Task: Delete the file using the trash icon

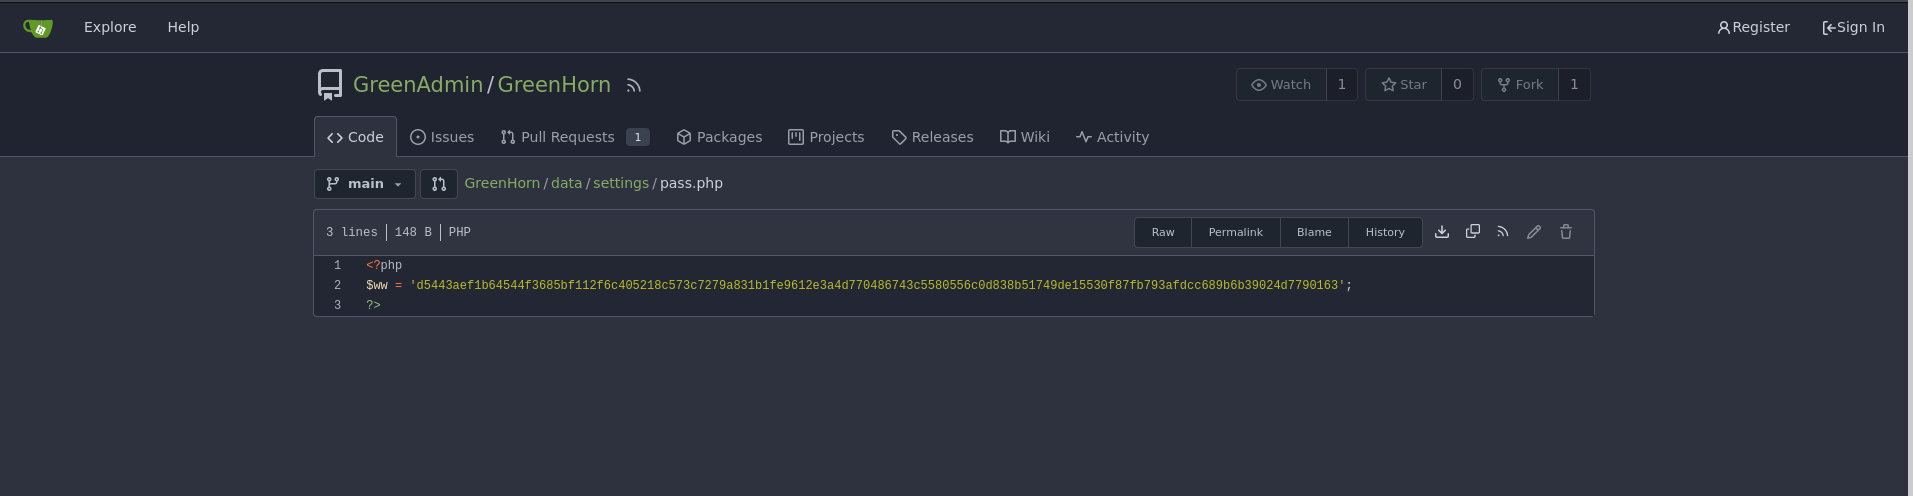Action: pyautogui.click(x=1566, y=232)
